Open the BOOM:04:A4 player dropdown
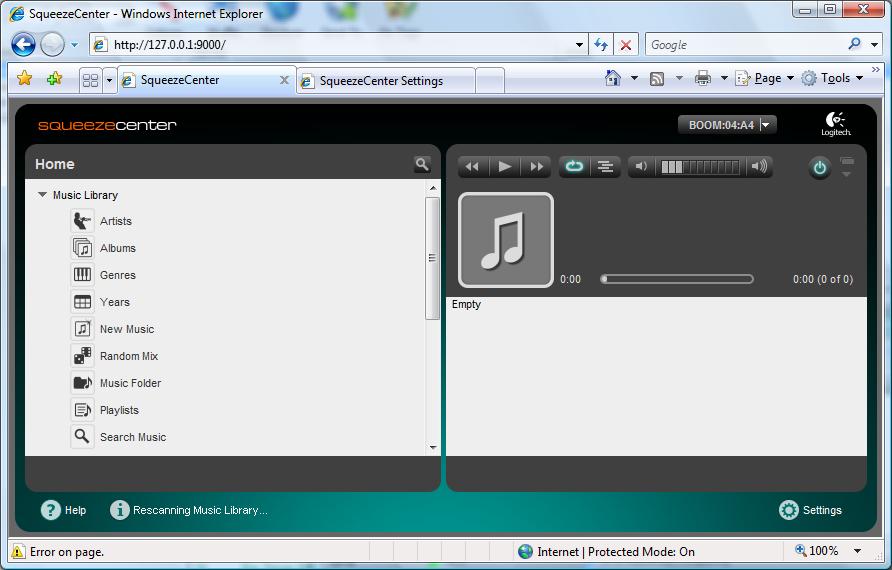Screen dimensions: 892x570 point(766,125)
